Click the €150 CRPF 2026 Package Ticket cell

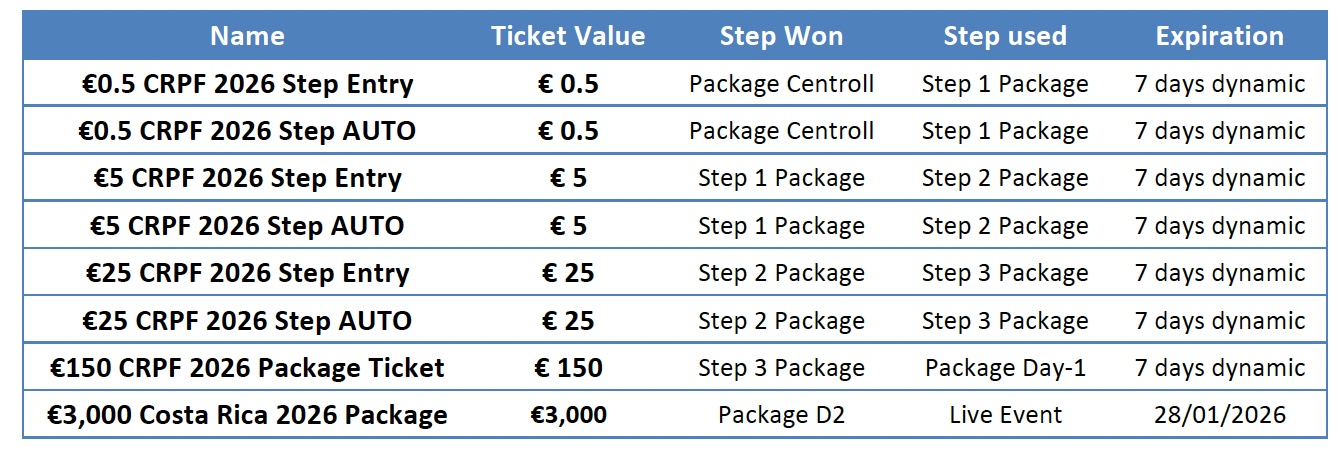tap(247, 368)
